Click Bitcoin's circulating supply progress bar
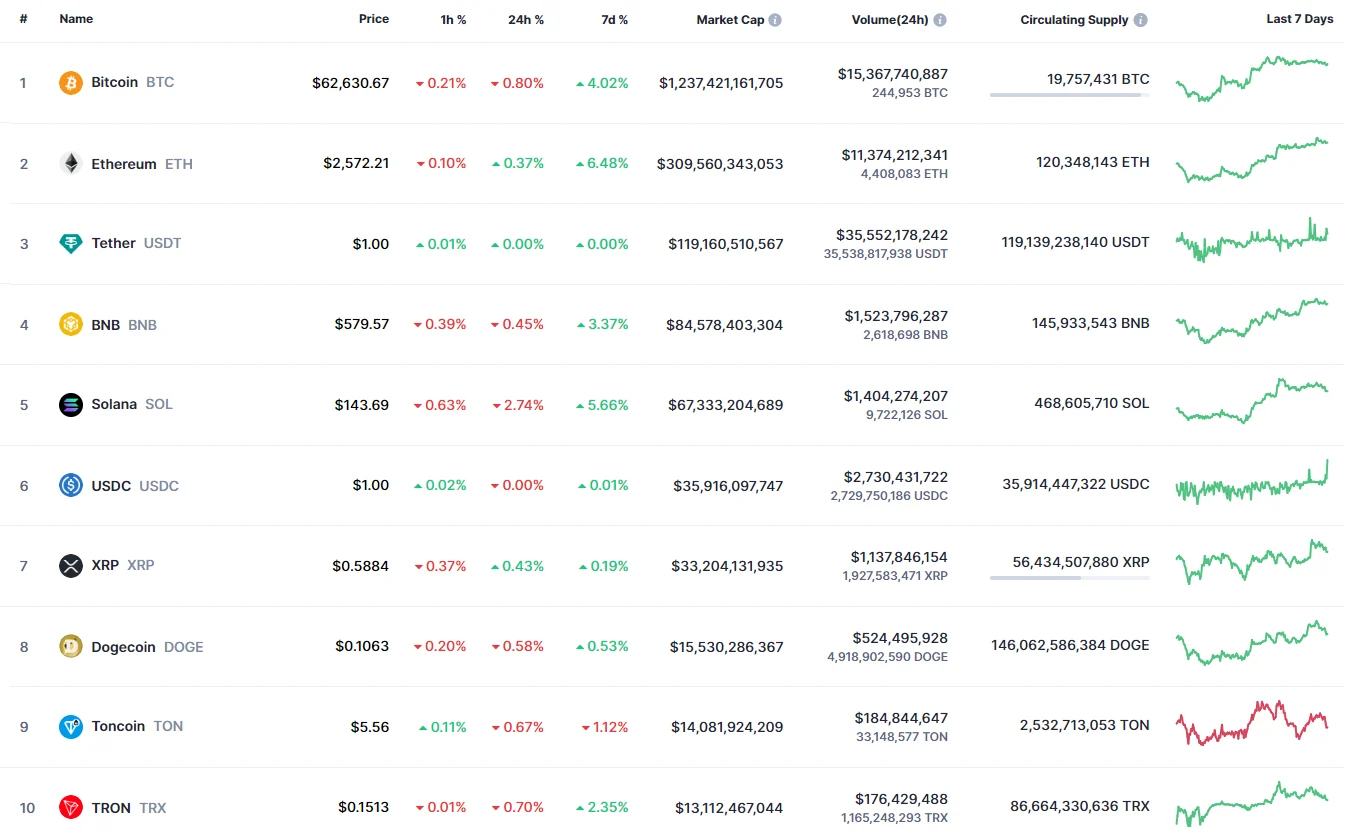 point(1069,95)
